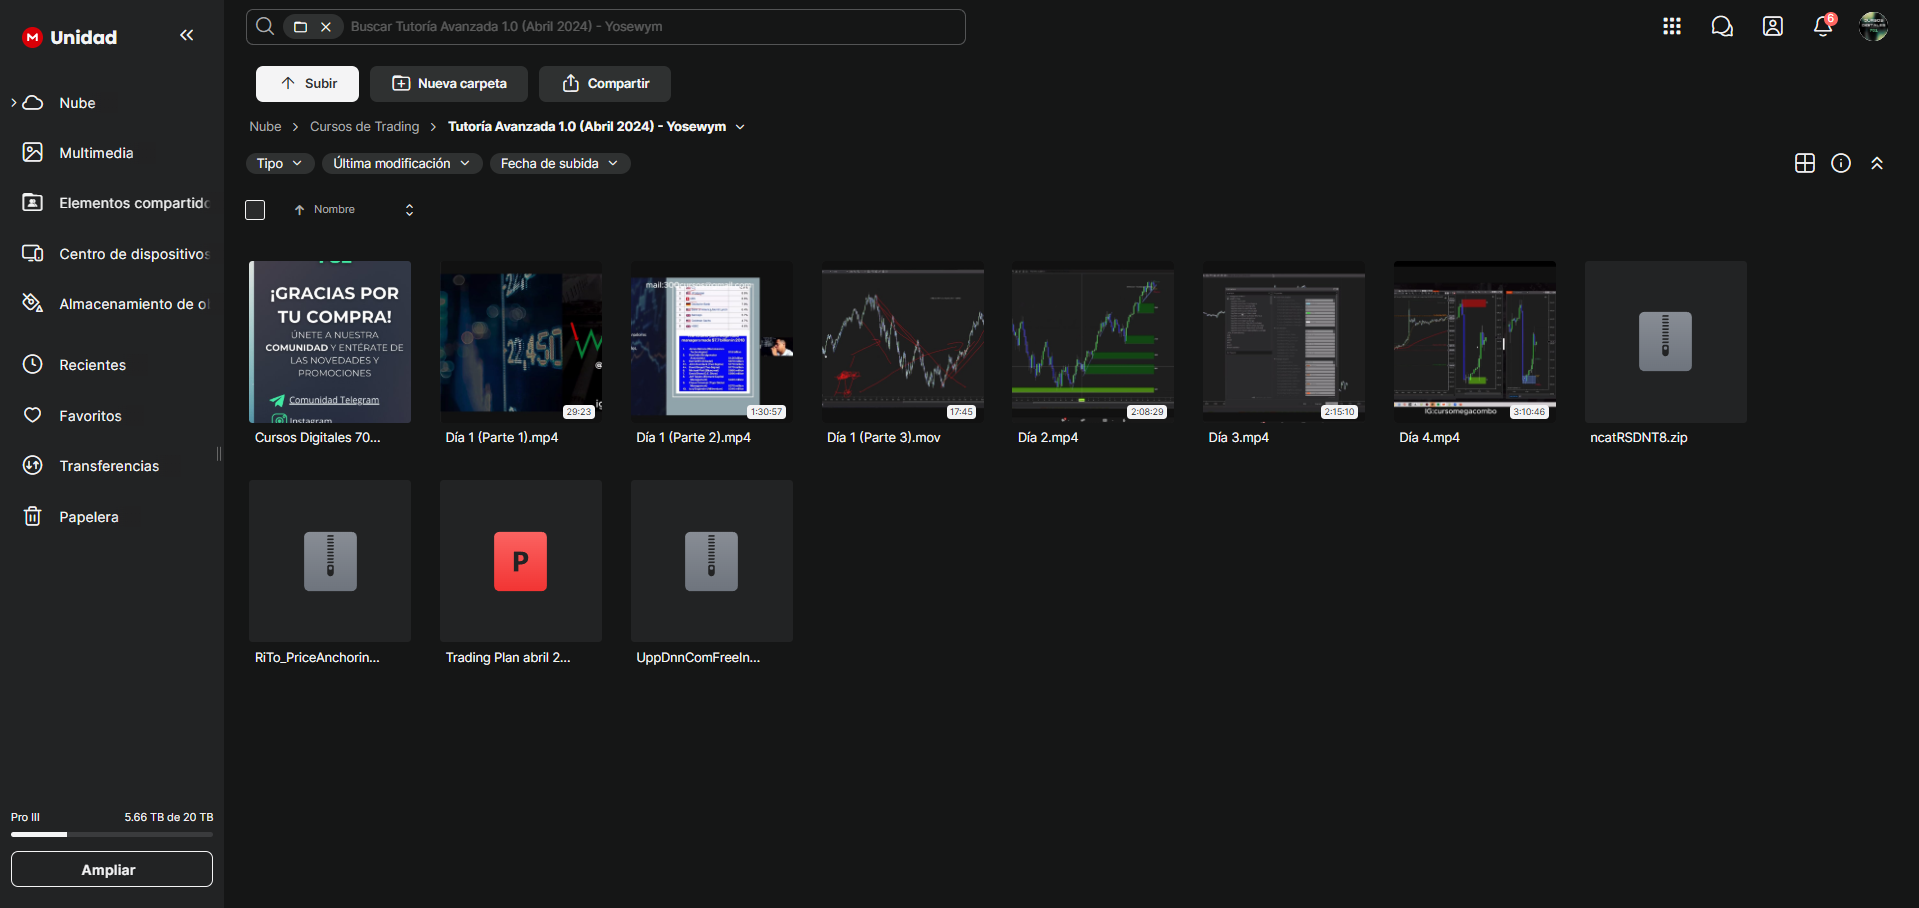This screenshot has width=1919, height=908.
Task: Open notifications bell
Action: click(x=1822, y=27)
